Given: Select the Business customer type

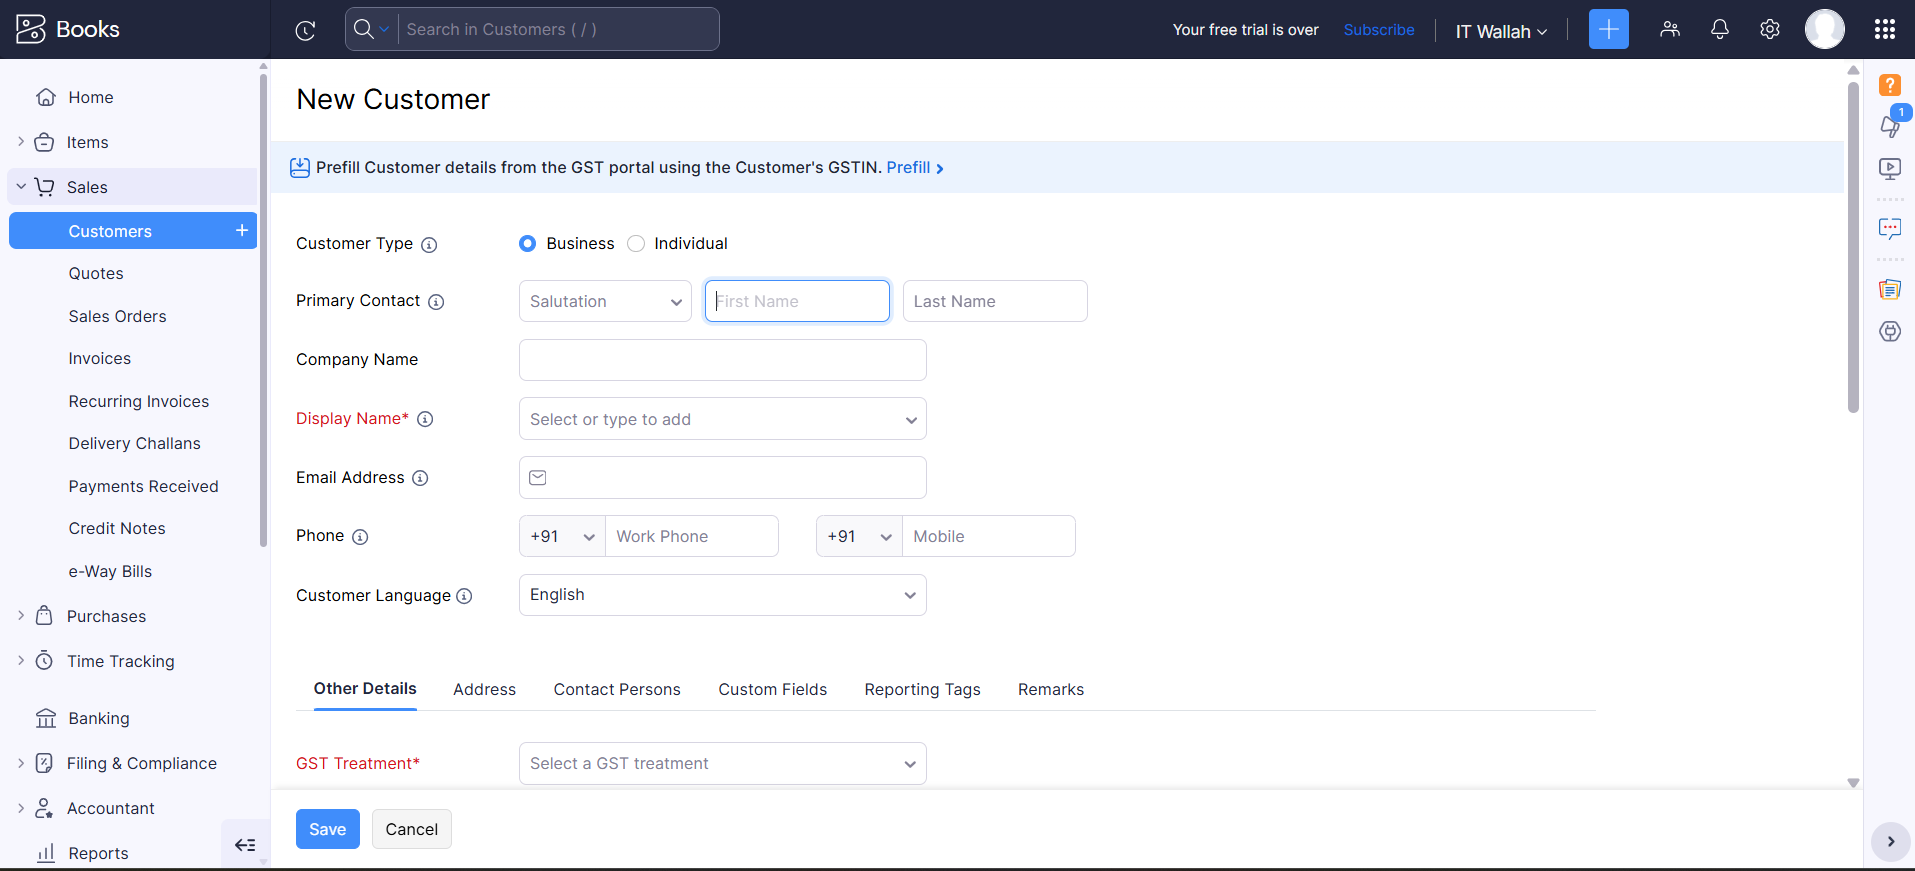Looking at the screenshot, I should 527,243.
